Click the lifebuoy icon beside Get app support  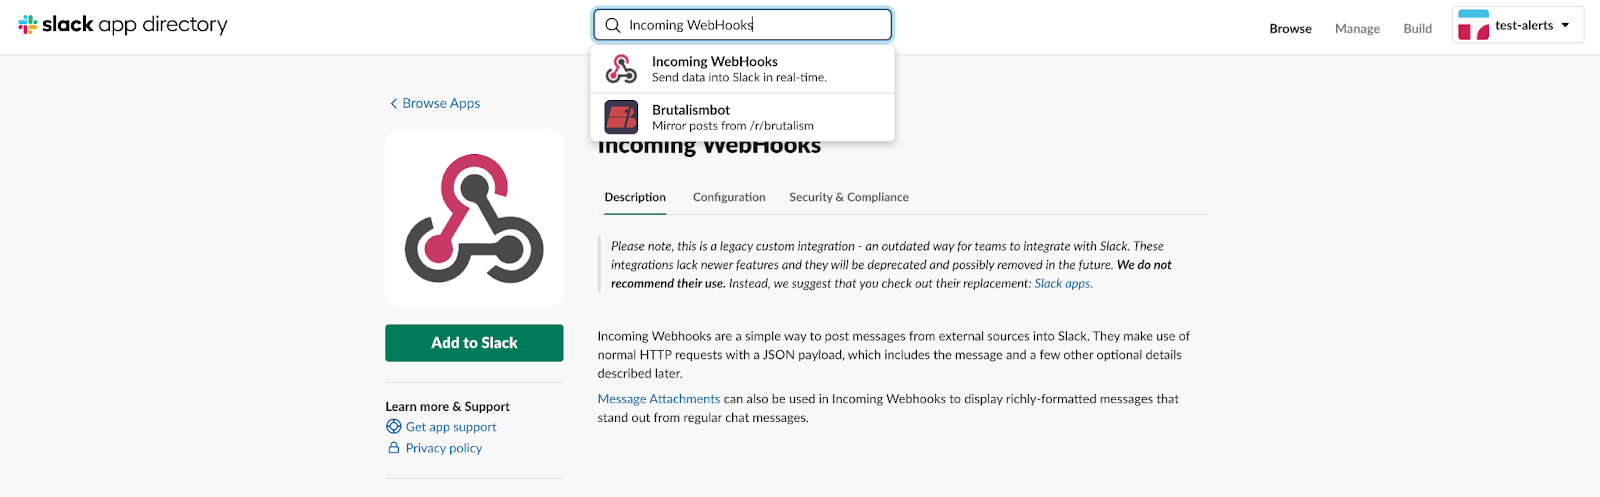[x=394, y=427]
